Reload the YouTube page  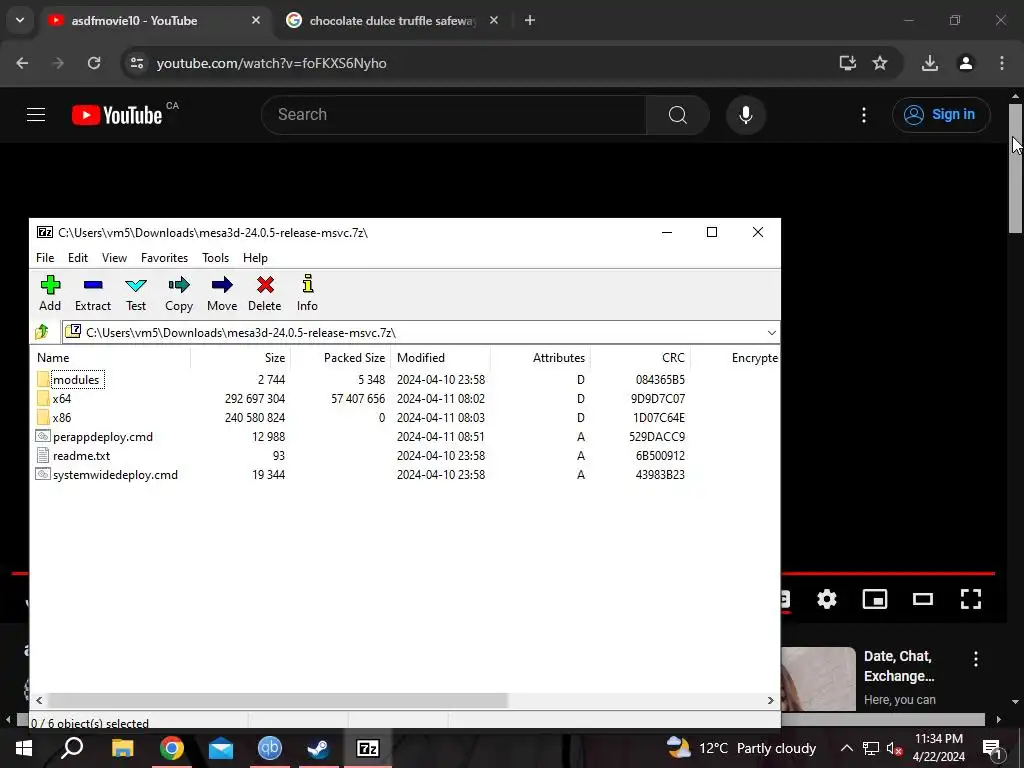[94, 63]
